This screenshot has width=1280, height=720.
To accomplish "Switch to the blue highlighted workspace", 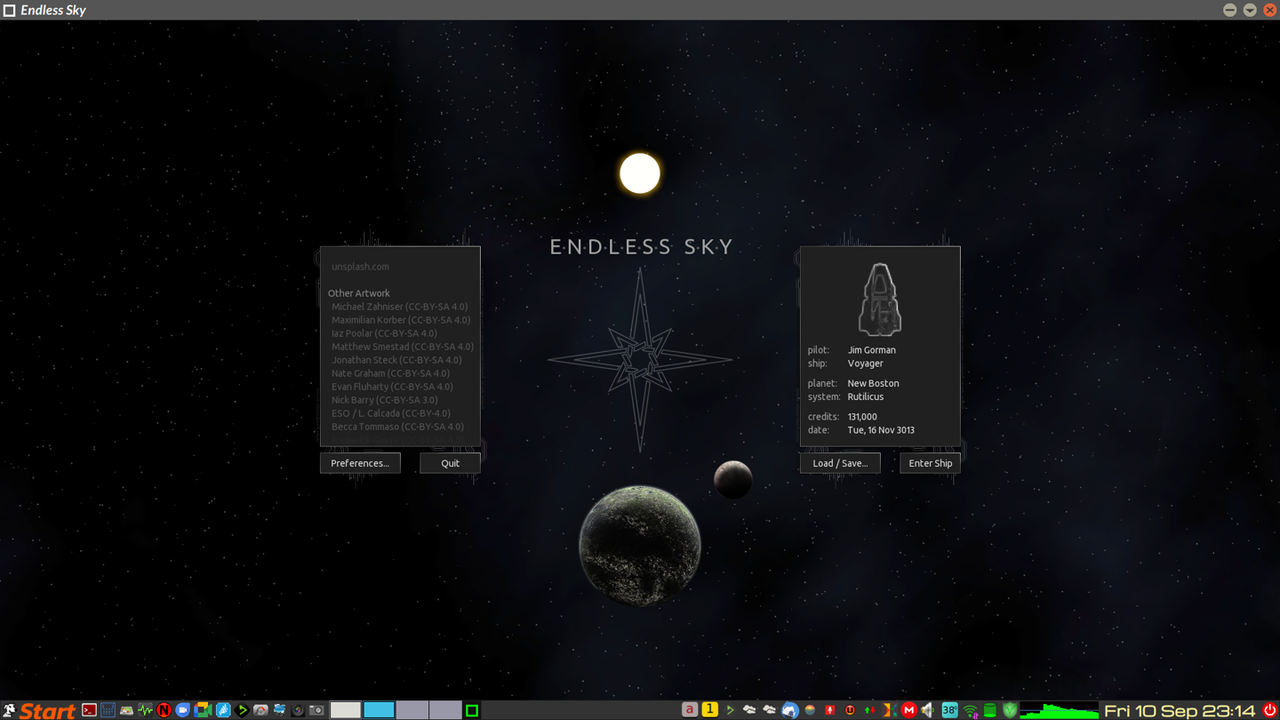I will click(x=381, y=710).
